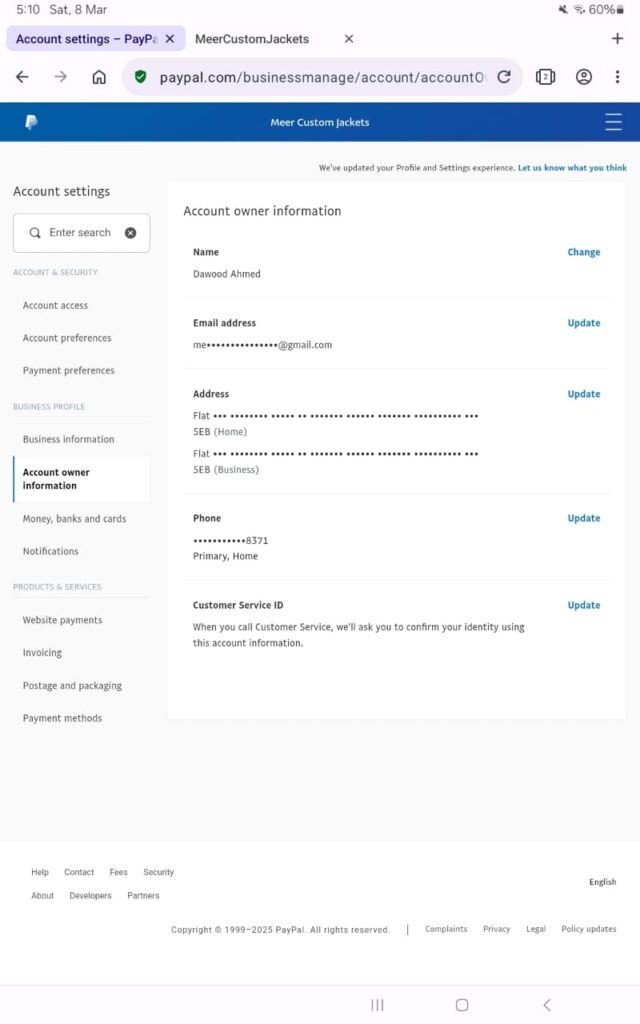Open a new browser tab
The width and height of the screenshot is (640, 1024).
click(x=617, y=39)
